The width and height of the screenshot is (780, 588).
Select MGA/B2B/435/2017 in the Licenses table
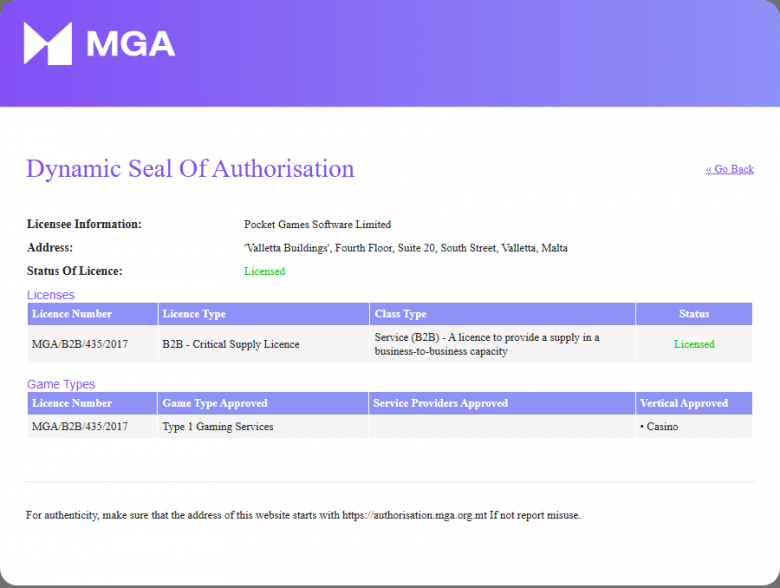coord(80,344)
